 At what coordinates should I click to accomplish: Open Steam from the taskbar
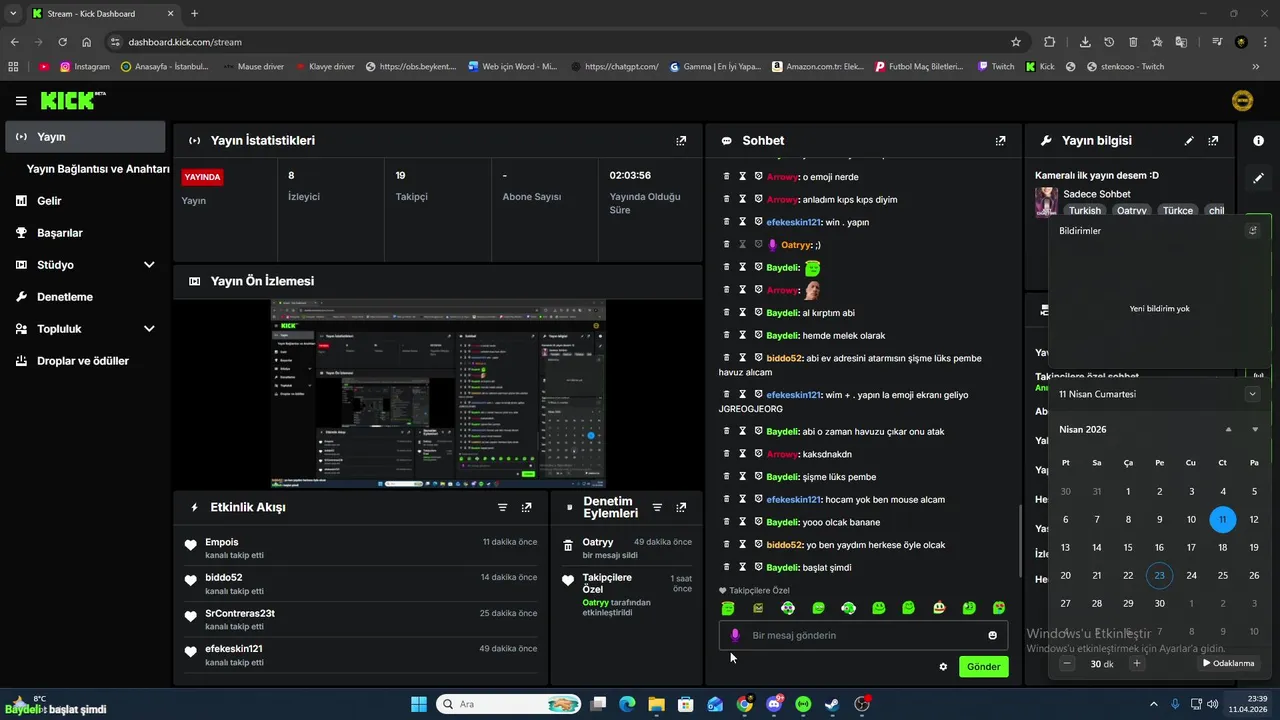(x=832, y=704)
